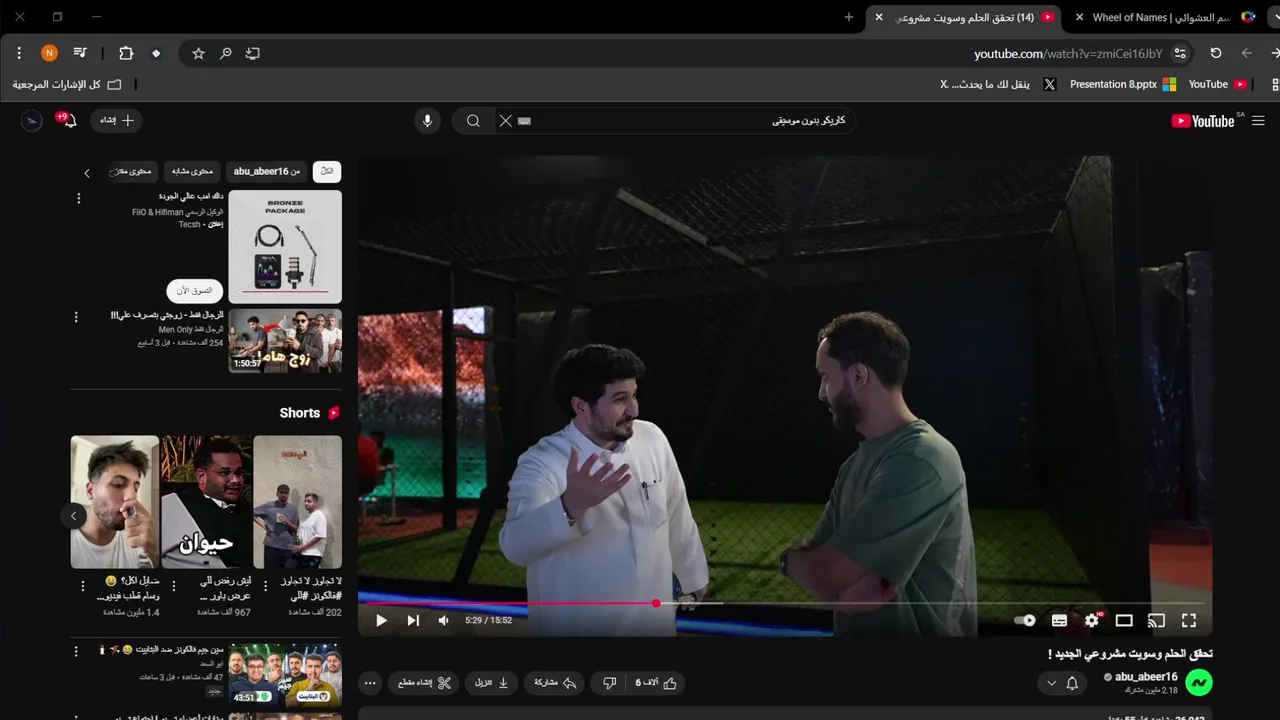Run search with the magnifier button
This screenshot has height=720, width=1280.
click(x=473, y=121)
